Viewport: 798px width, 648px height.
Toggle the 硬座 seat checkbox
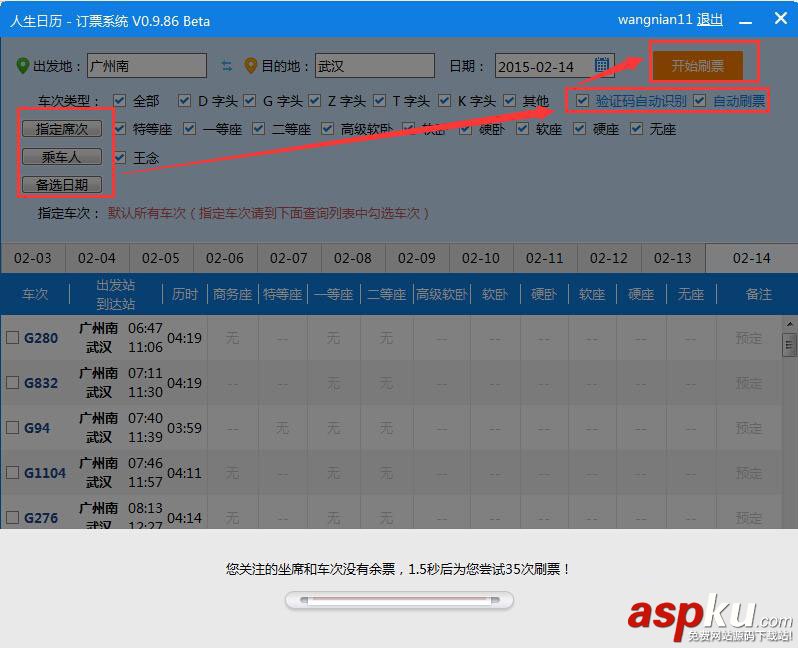[x=579, y=129]
